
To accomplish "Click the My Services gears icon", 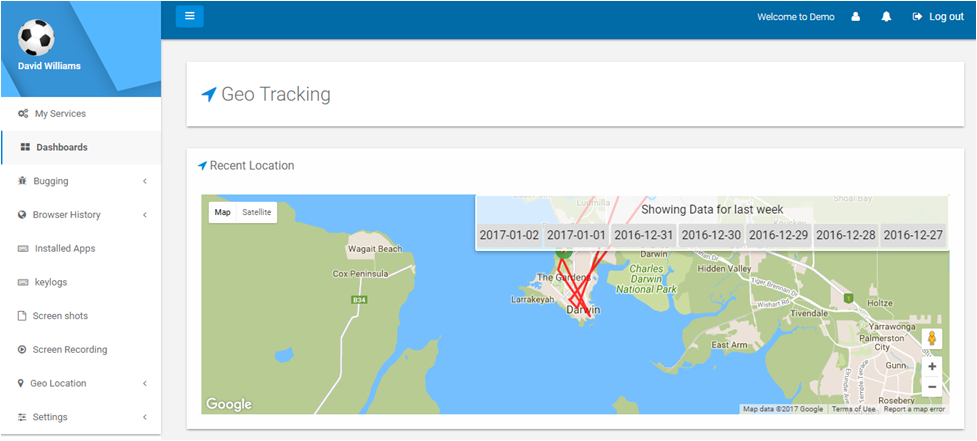I will [x=23, y=114].
